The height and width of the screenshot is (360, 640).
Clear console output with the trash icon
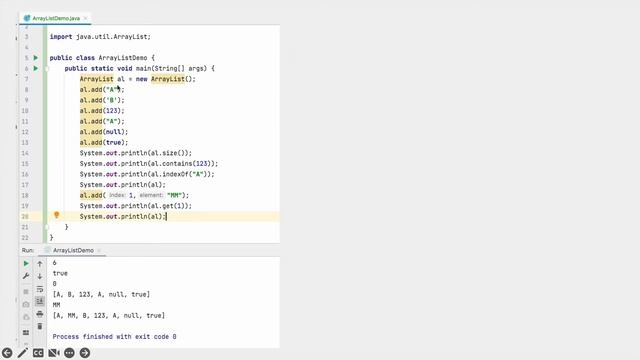click(40, 326)
